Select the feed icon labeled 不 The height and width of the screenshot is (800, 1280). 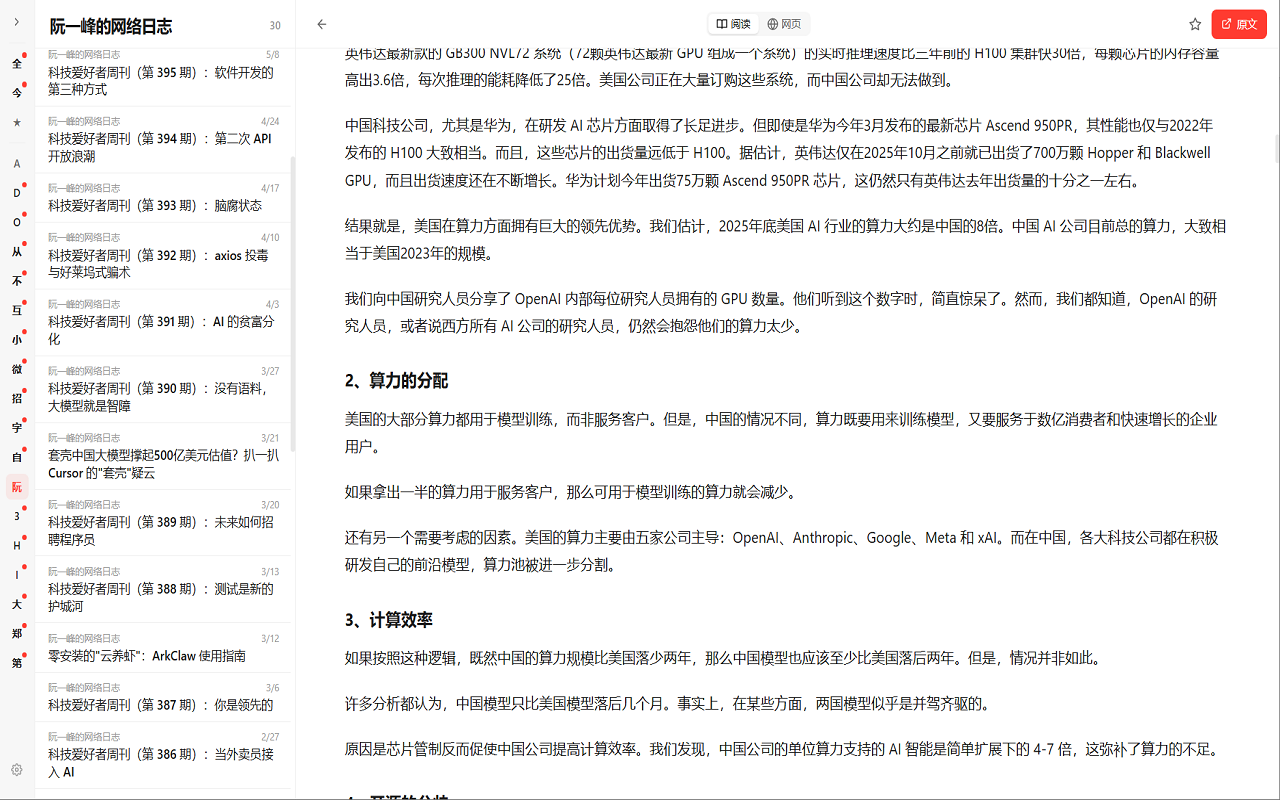(17, 281)
